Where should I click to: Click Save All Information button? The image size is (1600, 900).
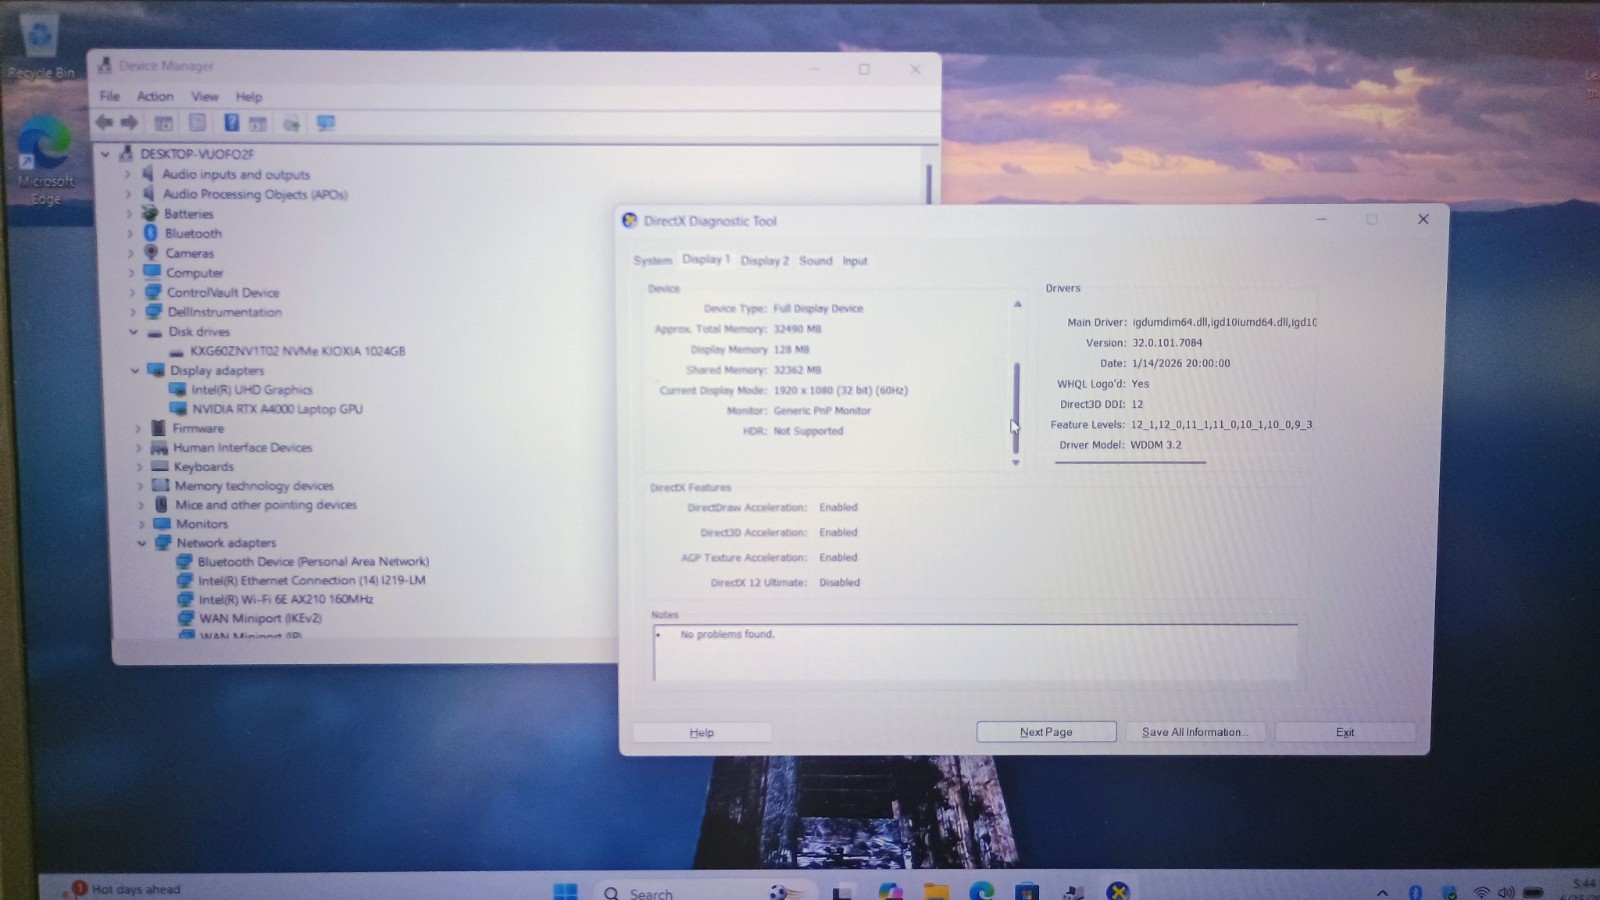[x=1195, y=732]
